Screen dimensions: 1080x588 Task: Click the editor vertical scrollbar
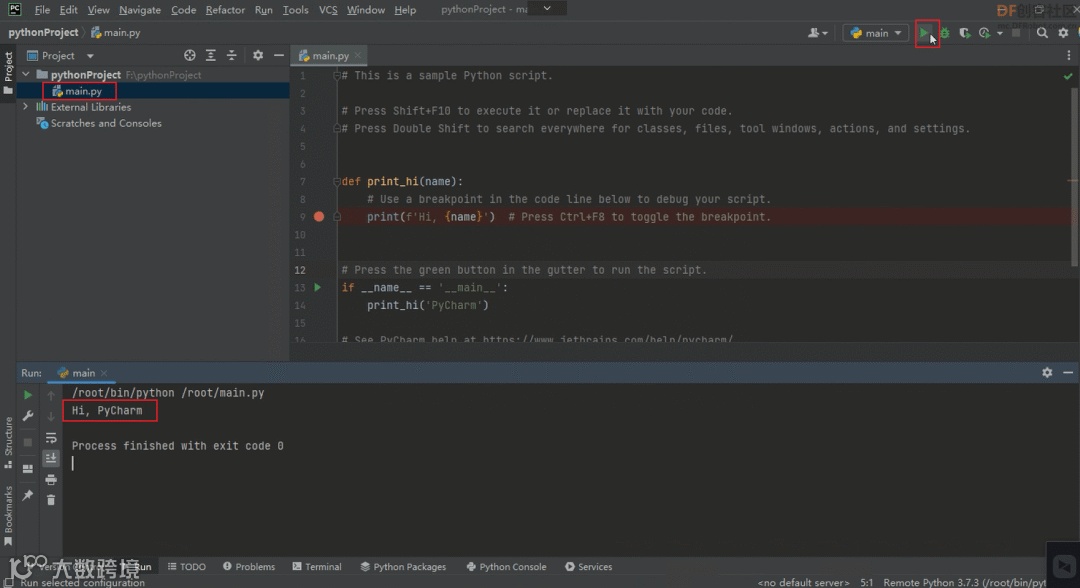click(x=1074, y=177)
